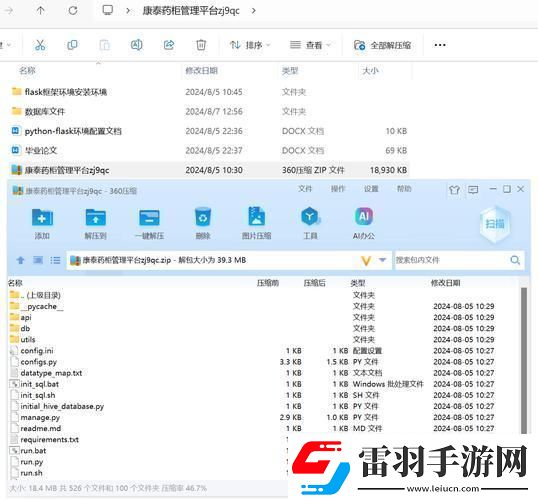The width and height of the screenshot is (538, 500).
Task: Sort archive list by 压缩后 column
Action: [315, 283]
